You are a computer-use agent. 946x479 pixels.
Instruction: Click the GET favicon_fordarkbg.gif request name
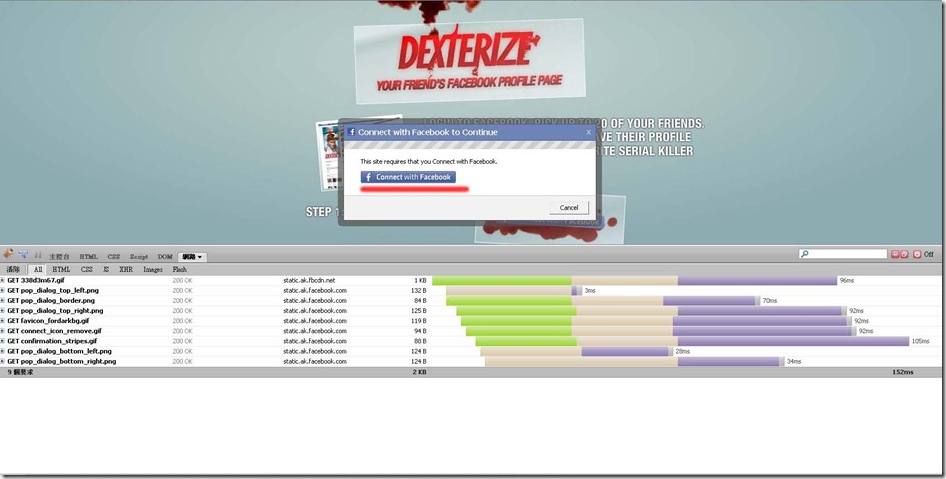click(x=48, y=321)
